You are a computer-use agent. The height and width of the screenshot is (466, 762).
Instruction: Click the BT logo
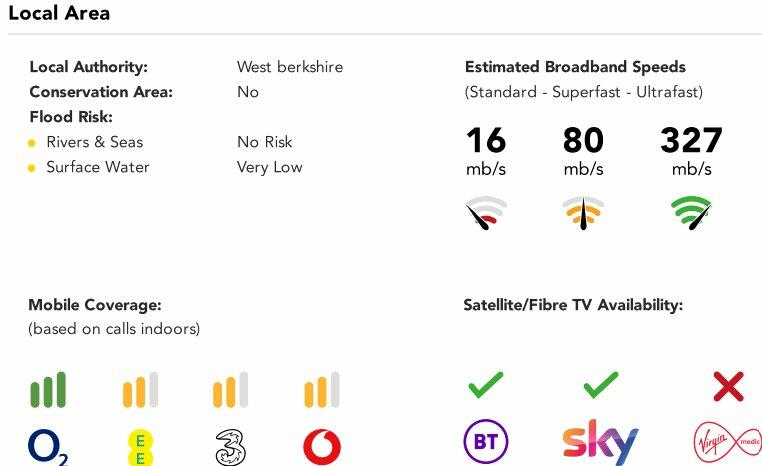pos(486,441)
